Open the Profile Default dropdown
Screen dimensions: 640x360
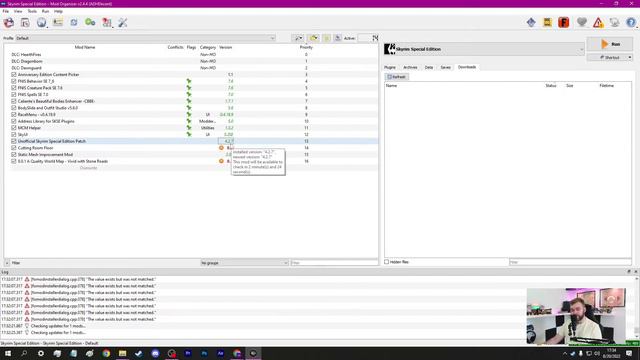coord(145,38)
